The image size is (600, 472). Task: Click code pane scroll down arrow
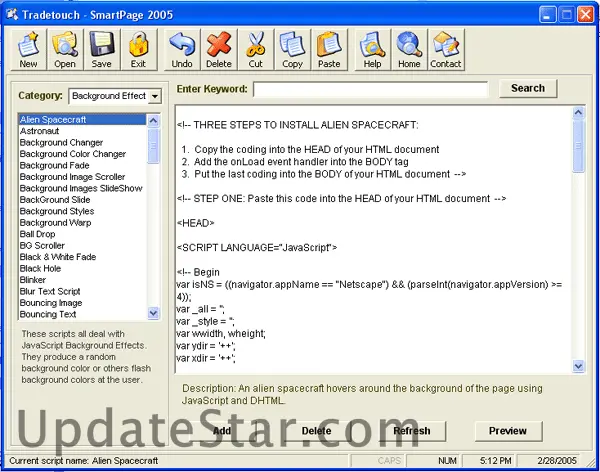578,366
